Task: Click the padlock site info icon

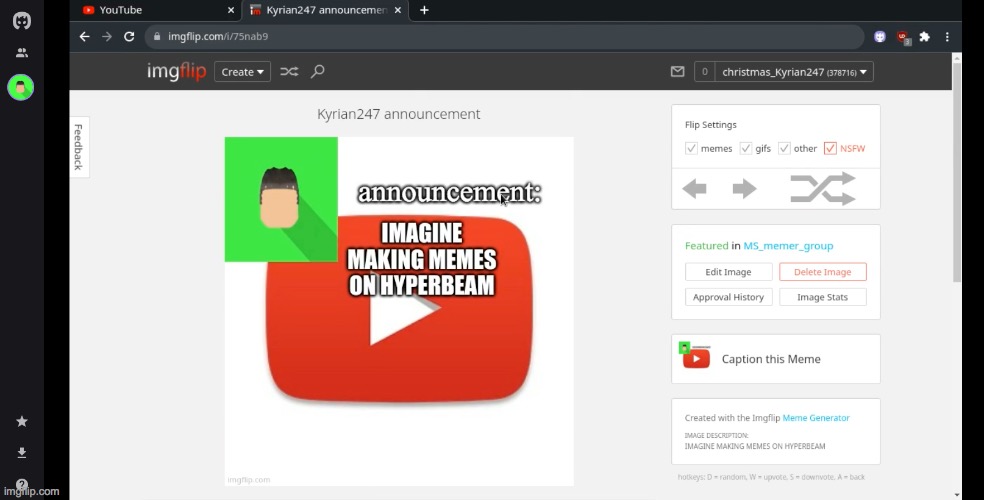Action: (157, 36)
